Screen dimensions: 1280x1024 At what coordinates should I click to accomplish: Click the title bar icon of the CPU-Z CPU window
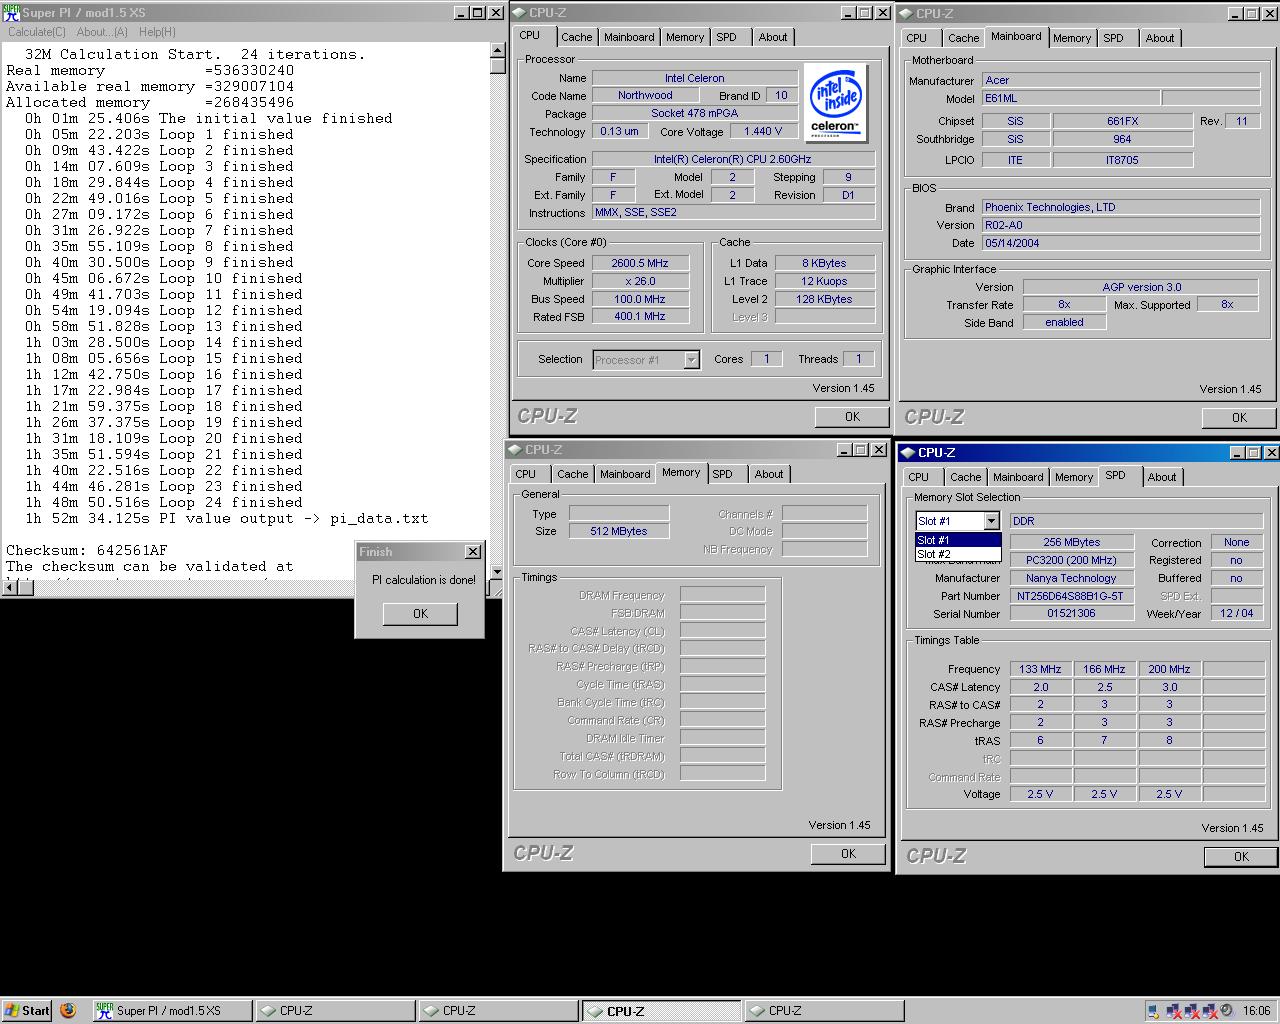click(519, 13)
